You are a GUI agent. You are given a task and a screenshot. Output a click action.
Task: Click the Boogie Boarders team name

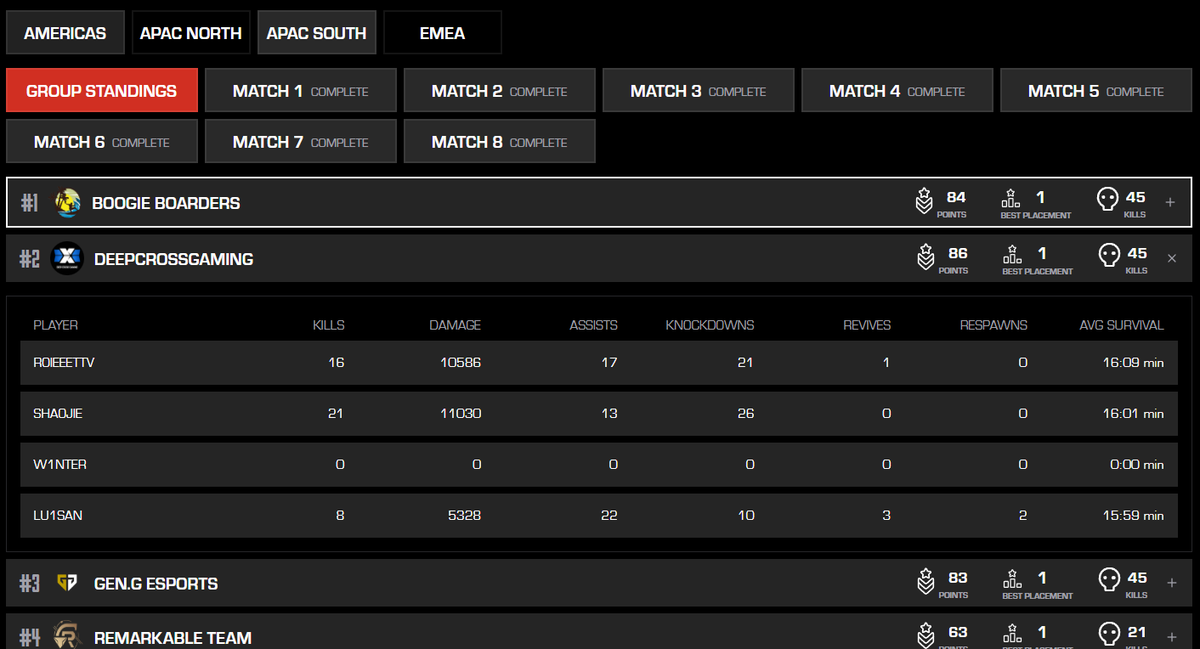click(166, 203)
